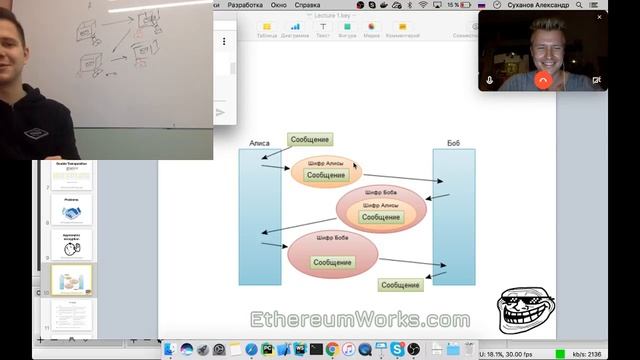640x360 pixels.
Task: Select slide 8 Problems thumbnail
Action: (72, 210)
